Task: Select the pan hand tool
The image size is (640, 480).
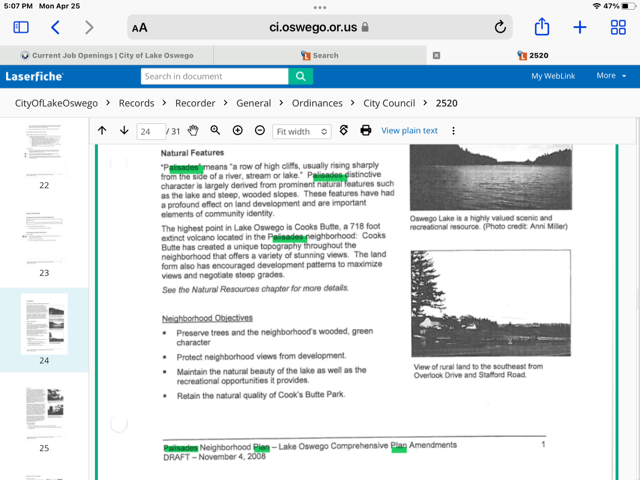Action: [x=193, y=131]
